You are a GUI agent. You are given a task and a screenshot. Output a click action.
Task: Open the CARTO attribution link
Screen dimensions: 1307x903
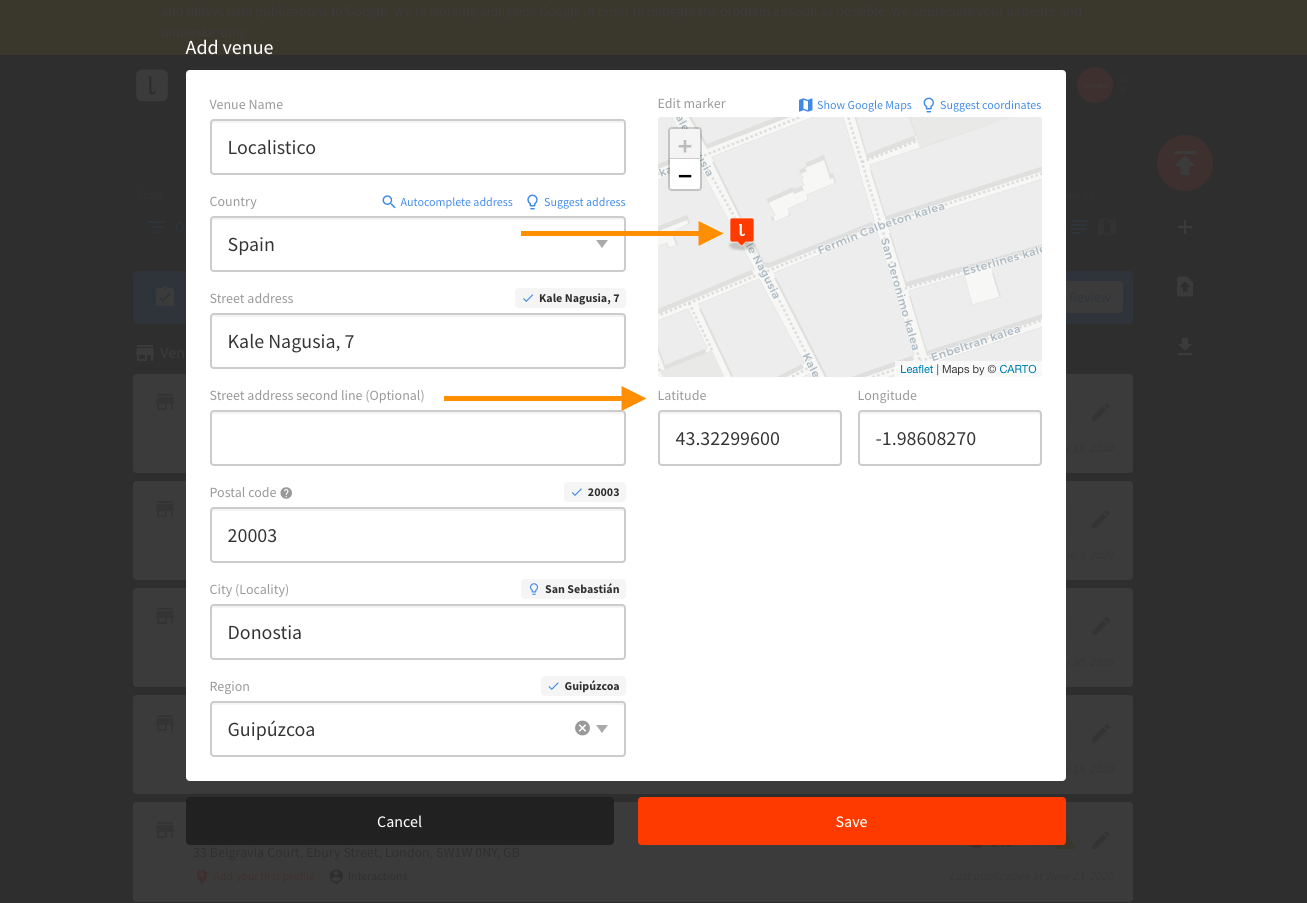point(1018,369)
